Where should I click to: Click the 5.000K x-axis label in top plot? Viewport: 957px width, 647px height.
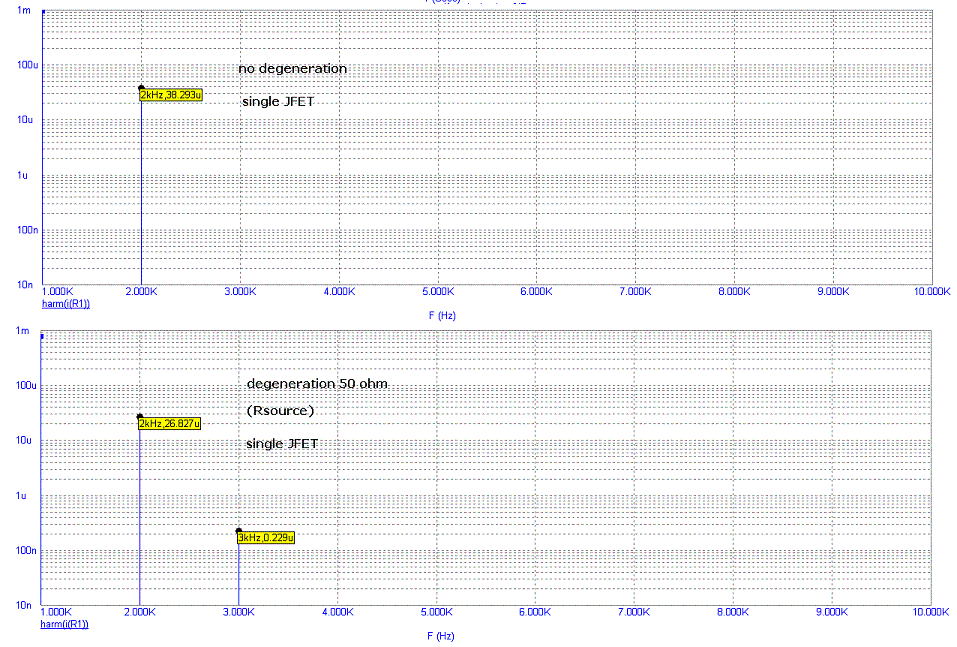click(x=438, y=292)
